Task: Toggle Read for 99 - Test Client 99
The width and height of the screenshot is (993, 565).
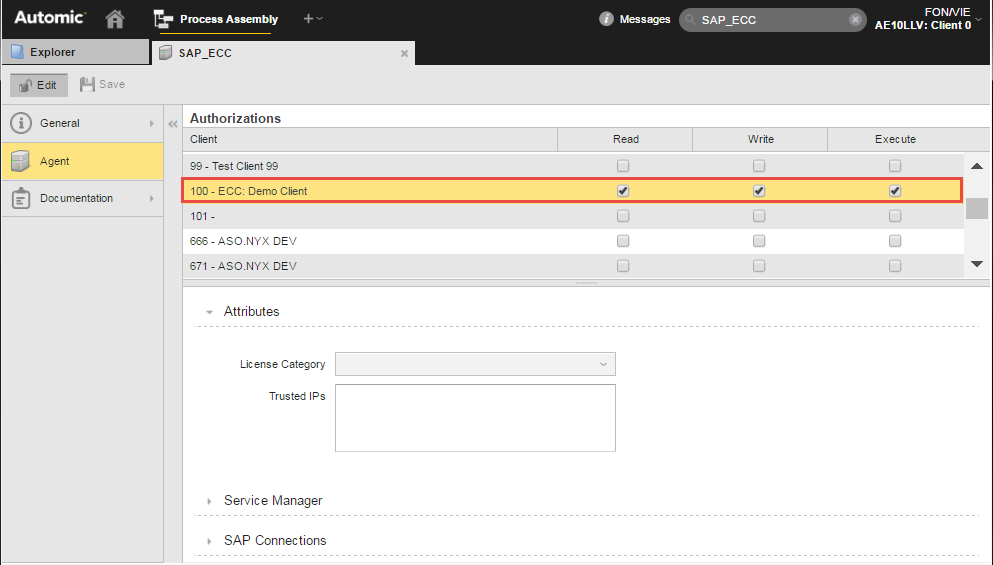Action: point(623,166)
